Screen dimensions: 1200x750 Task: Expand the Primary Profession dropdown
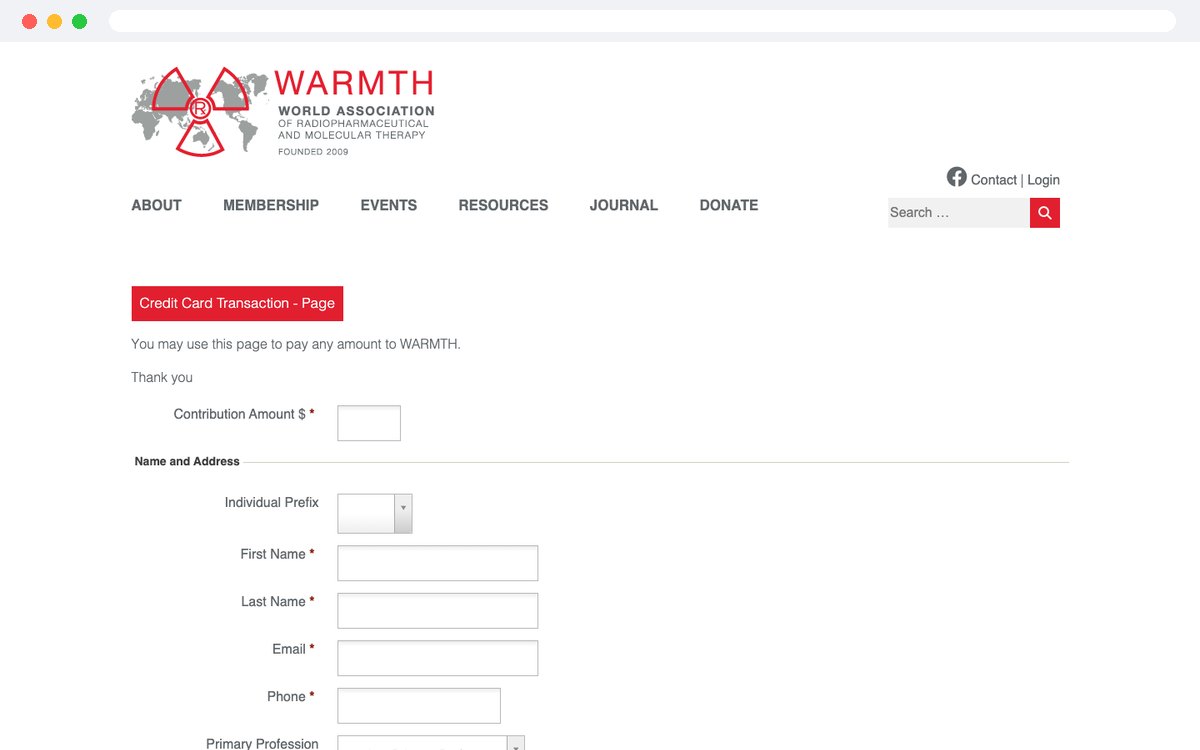point(431,743)
